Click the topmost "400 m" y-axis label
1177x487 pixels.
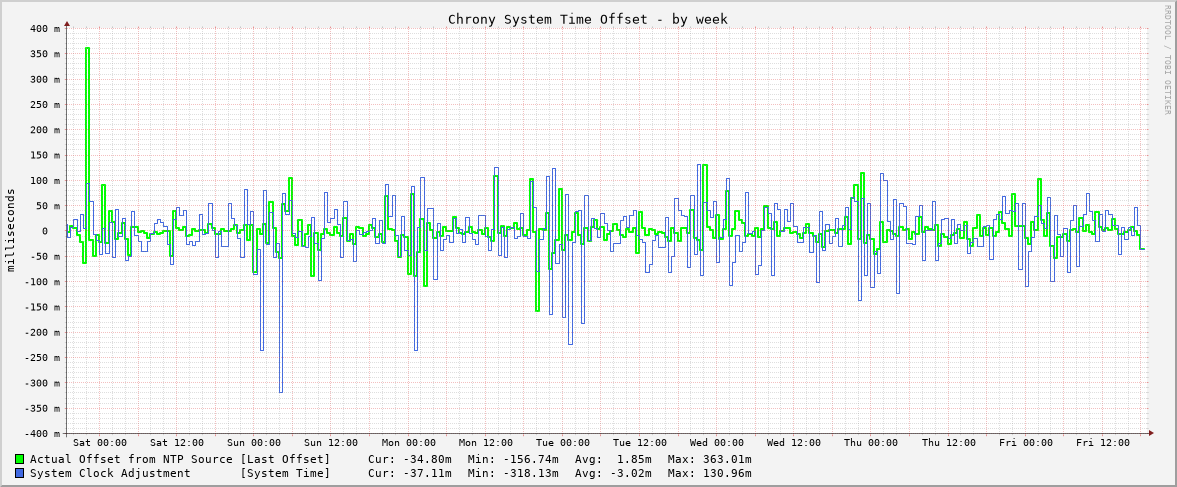point(46,29)
